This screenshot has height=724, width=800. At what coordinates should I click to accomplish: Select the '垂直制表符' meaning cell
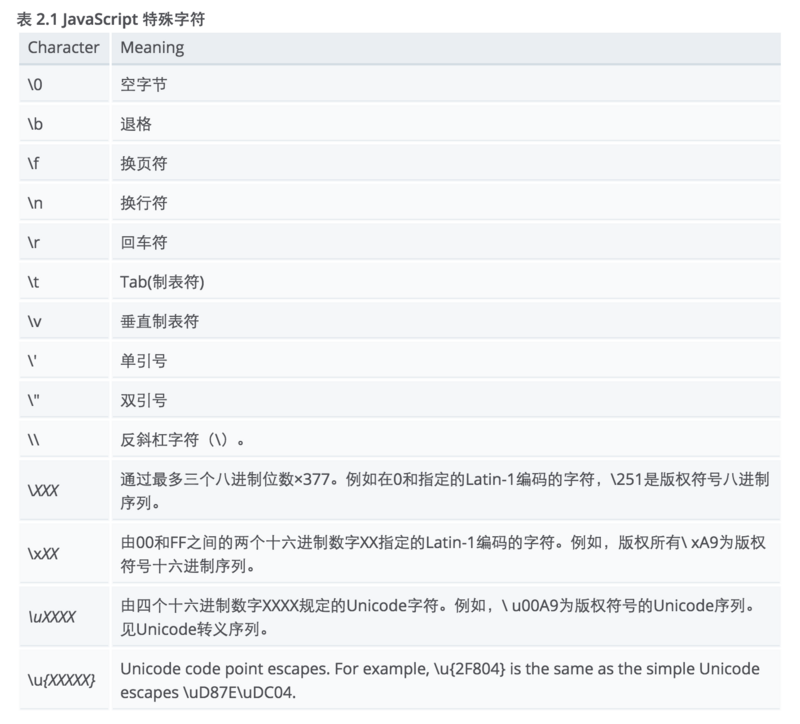coord(446,321)
